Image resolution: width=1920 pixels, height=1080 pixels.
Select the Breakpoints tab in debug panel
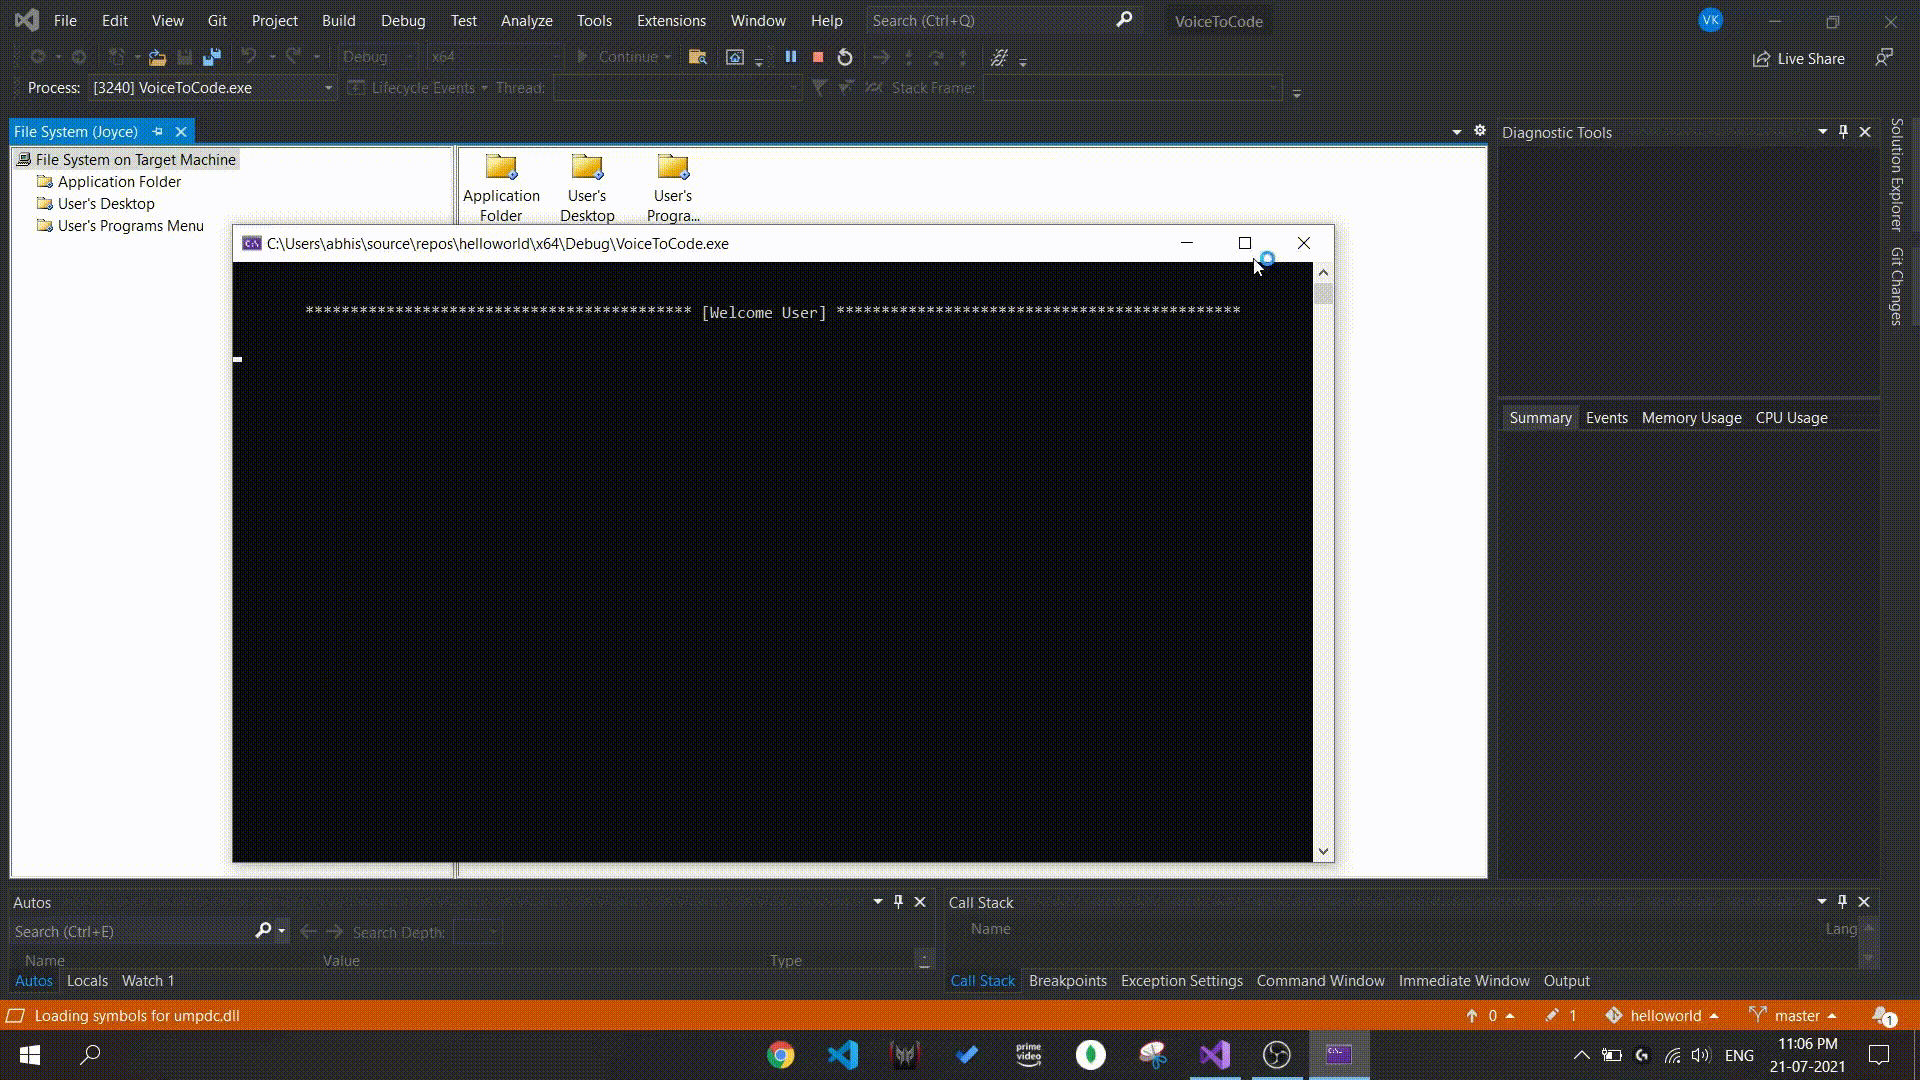[1067, 980]
